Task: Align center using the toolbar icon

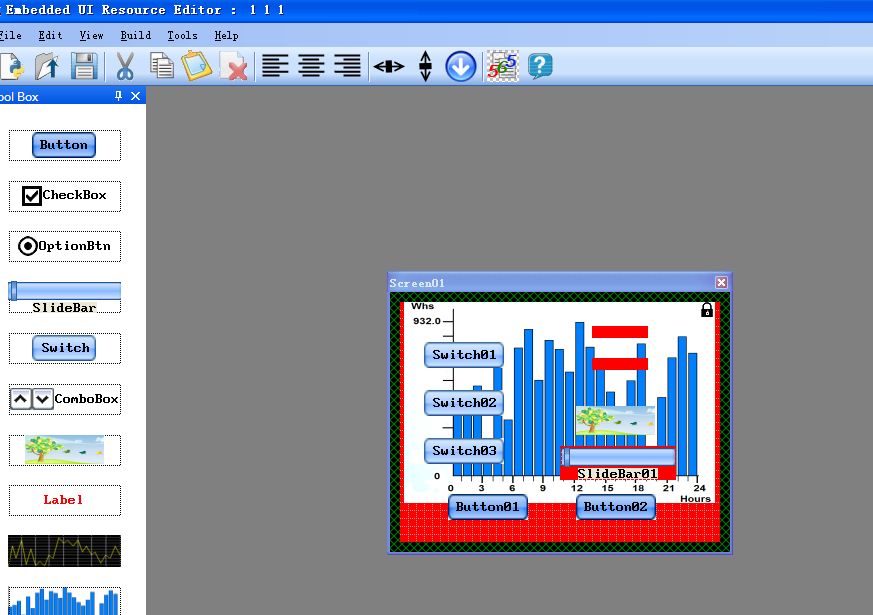Action: [311, 66]
